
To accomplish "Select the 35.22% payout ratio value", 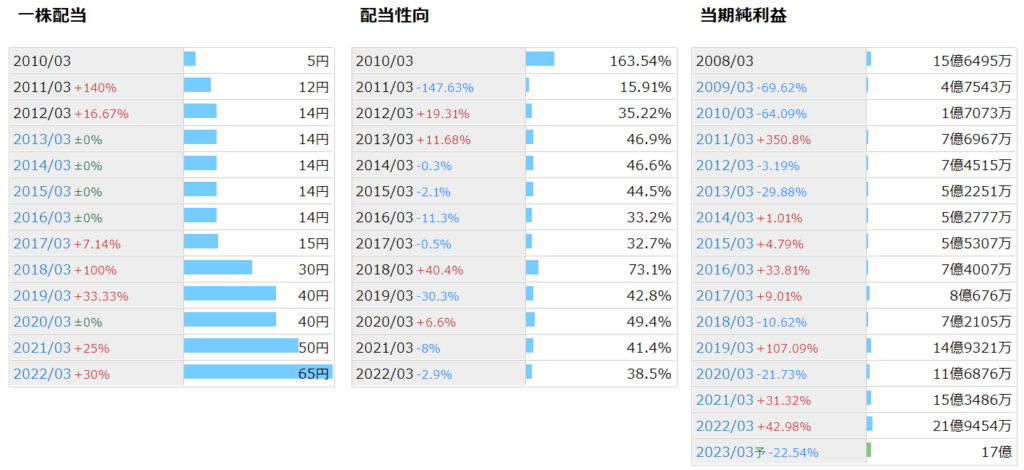I will tap(645, 114).
